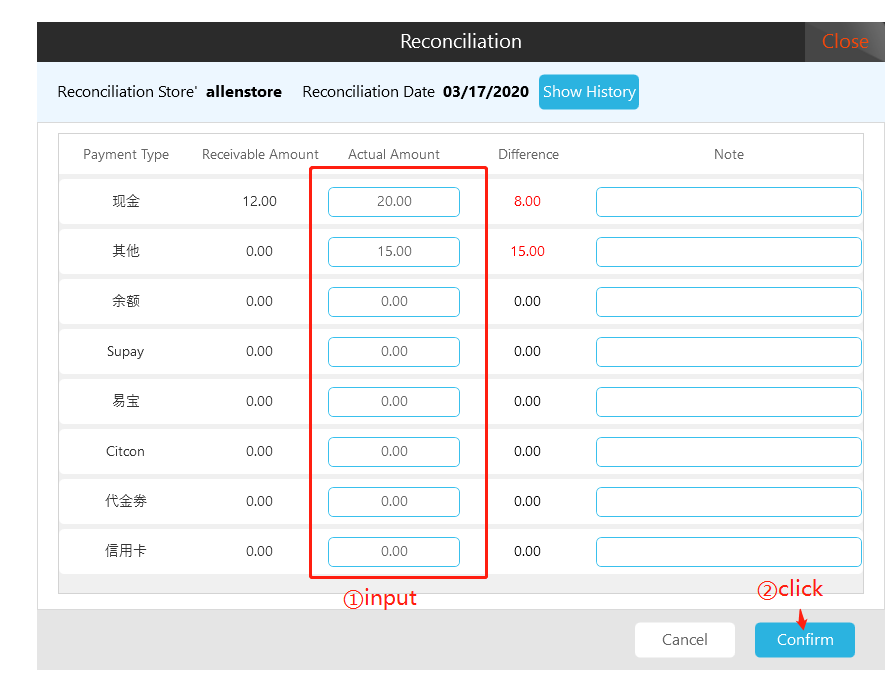The image size is (887, 679).
Task: Click the Confirm button
Action: [804, 640]
